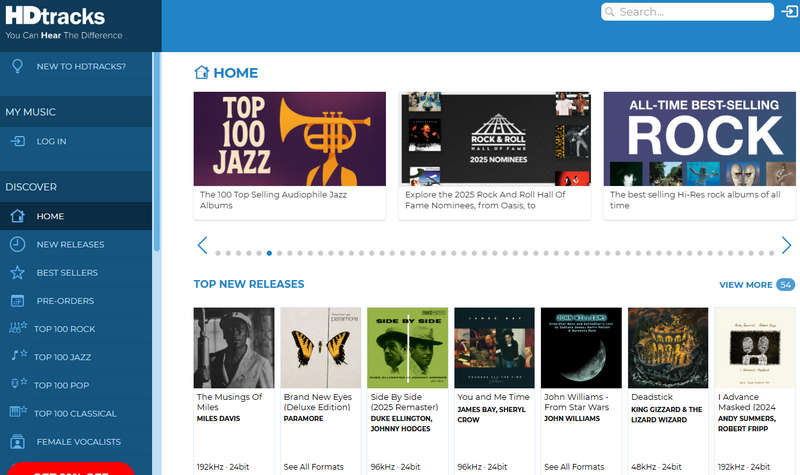The image size is (800, 475).
Task: Open Female Vocalists category
Action: coord(79,442)
